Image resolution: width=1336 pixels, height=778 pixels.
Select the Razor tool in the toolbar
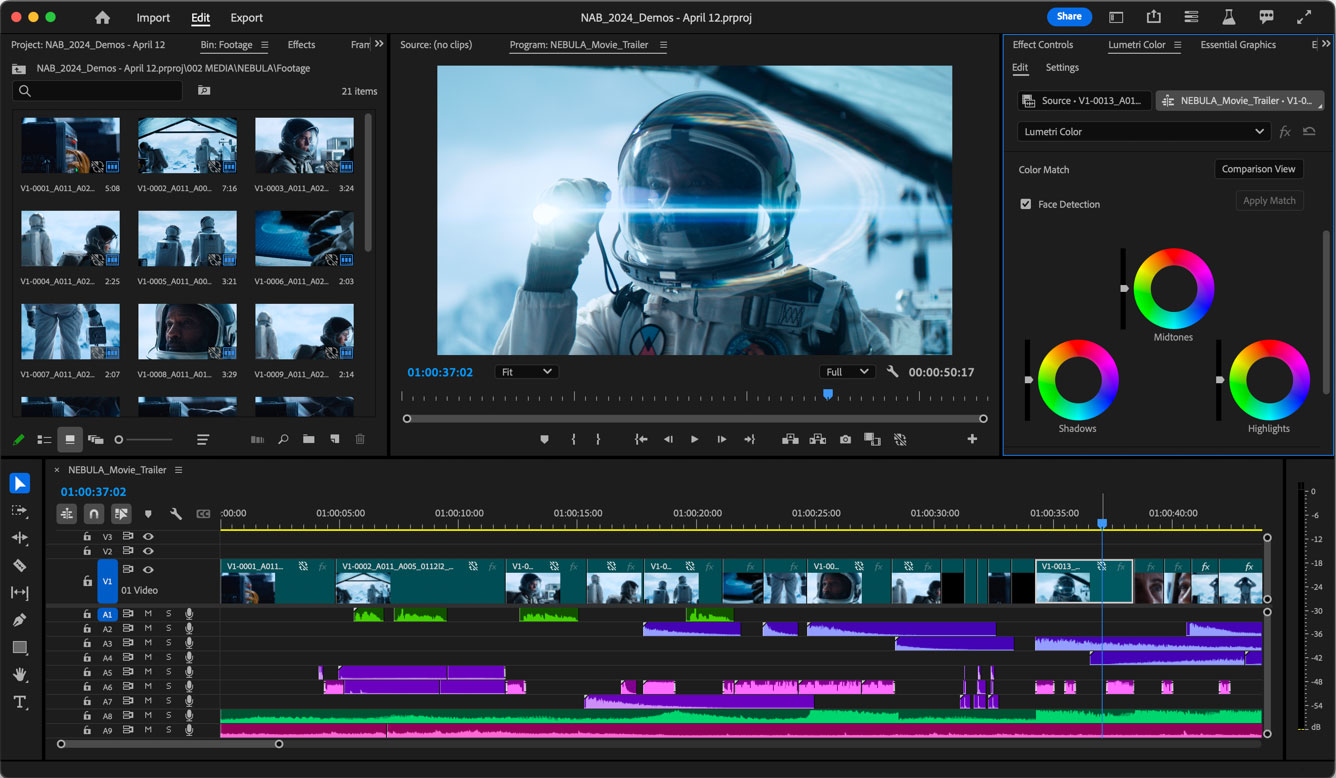point(19,566)
